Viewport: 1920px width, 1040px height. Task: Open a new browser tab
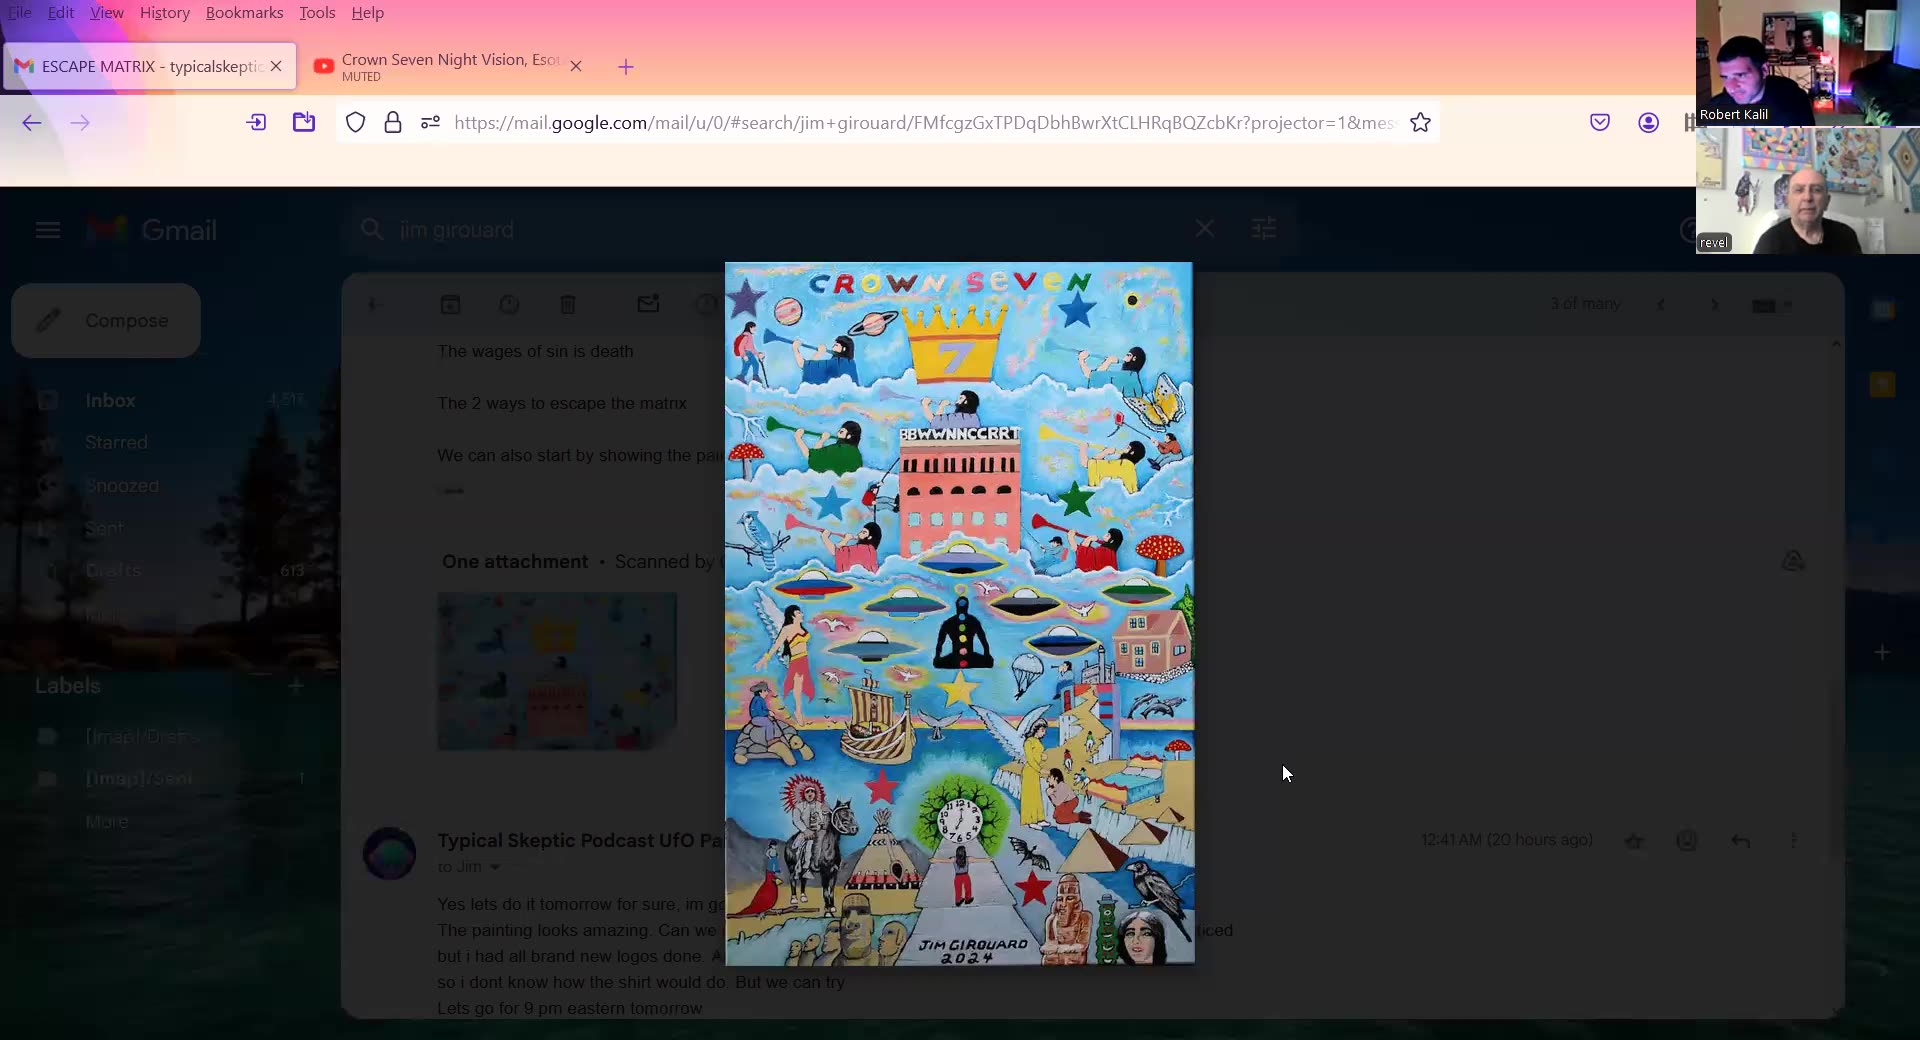click(x=626, y=67)
